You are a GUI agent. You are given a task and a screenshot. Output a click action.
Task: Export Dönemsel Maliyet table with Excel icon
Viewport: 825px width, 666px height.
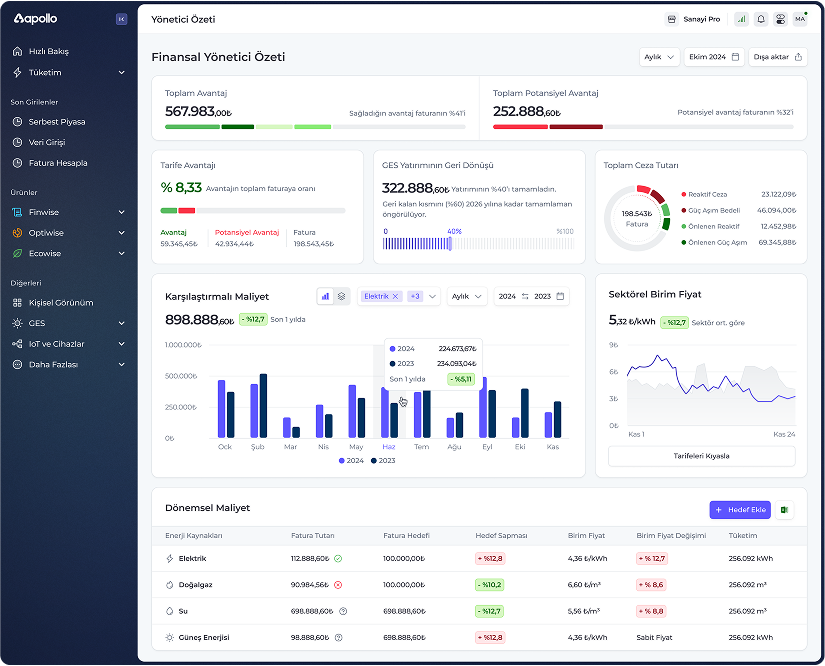pos(784,510)
